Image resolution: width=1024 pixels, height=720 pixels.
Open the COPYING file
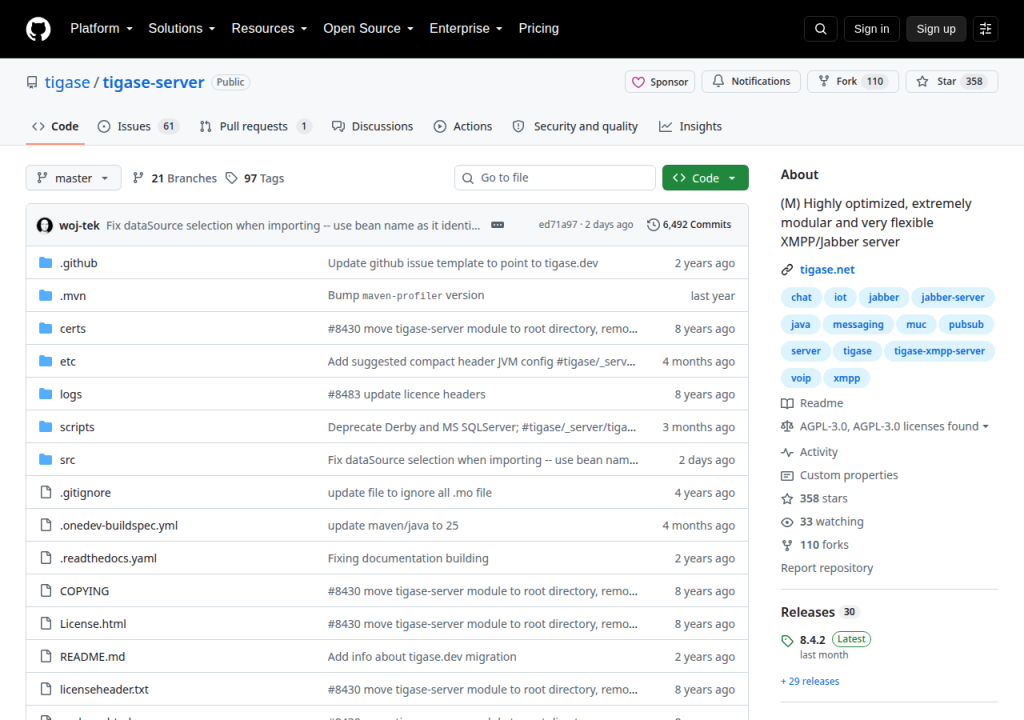point(84,591)
